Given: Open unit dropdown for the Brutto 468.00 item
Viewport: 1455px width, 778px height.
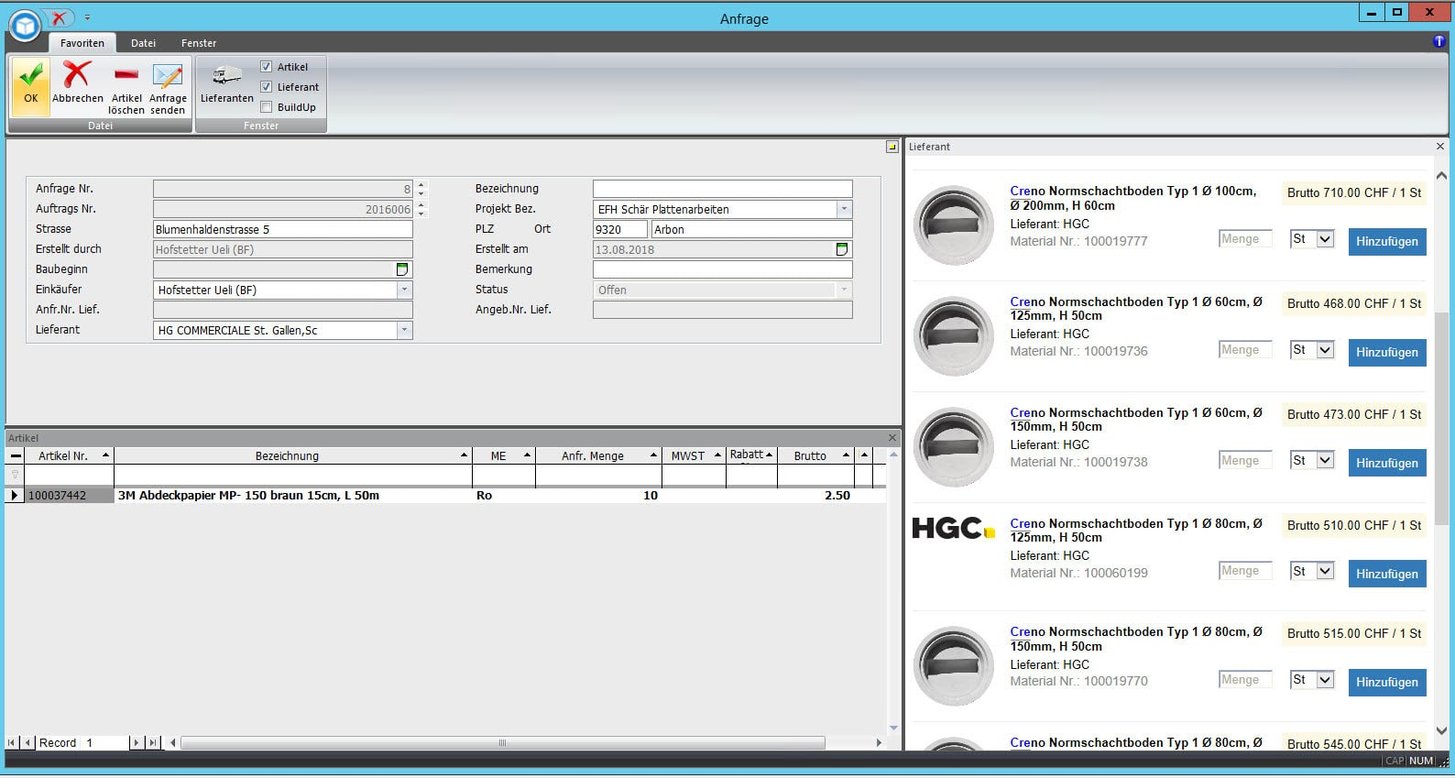Looking at the screenshot, I should pos(1325,351).
